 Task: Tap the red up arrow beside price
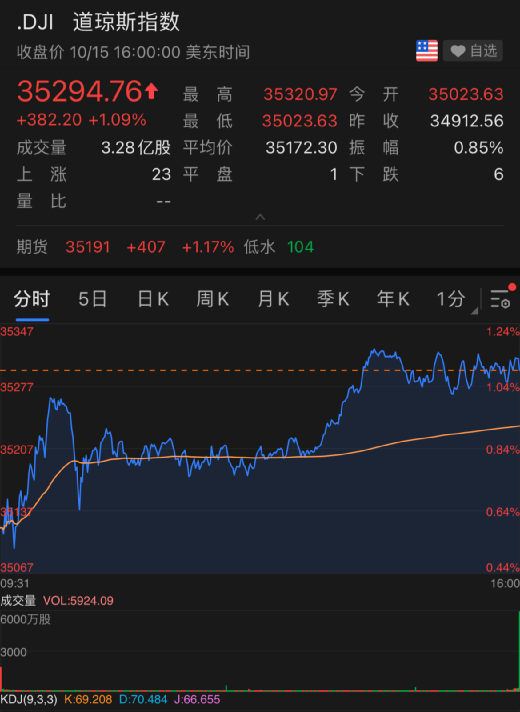click(152, 91)
